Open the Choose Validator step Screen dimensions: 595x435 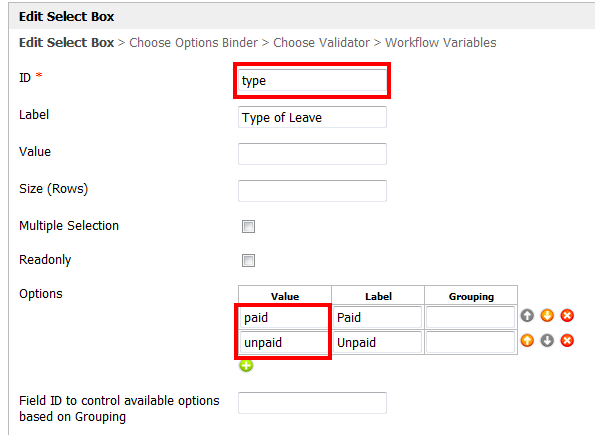pyautogui.click(x=321, y=43)
